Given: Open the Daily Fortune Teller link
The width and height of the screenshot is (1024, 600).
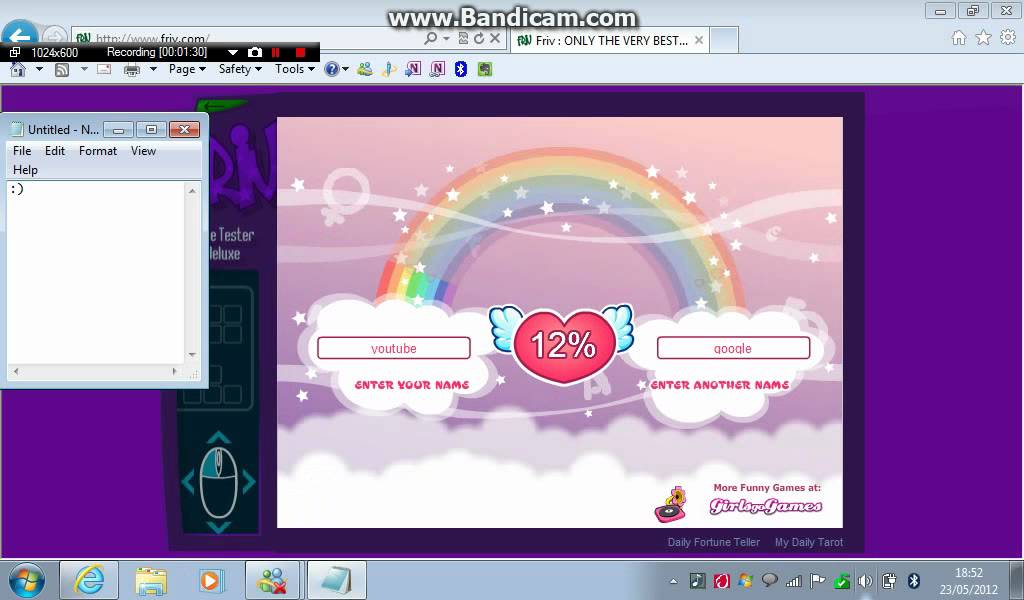Looking at the screenshot, I should 713,542.
